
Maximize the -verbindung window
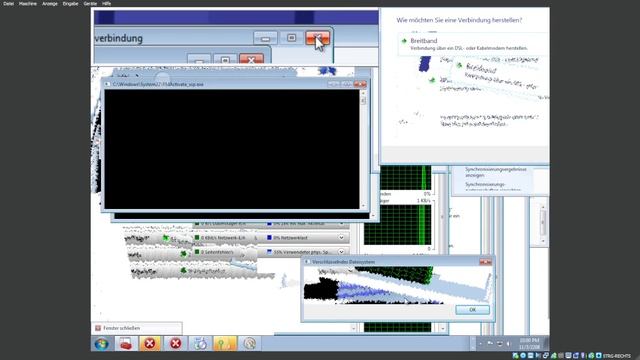[x=291, y=38]
